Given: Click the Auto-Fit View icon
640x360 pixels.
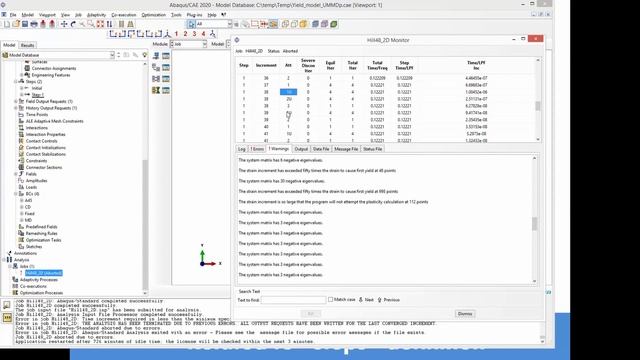Looking at the screenshot, I should [100, 24].
